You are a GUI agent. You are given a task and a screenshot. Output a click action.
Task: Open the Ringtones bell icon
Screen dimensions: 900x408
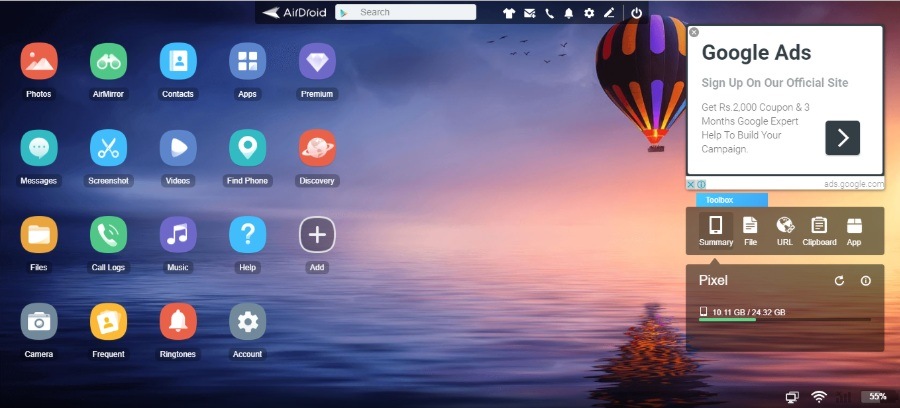[178, 322]
